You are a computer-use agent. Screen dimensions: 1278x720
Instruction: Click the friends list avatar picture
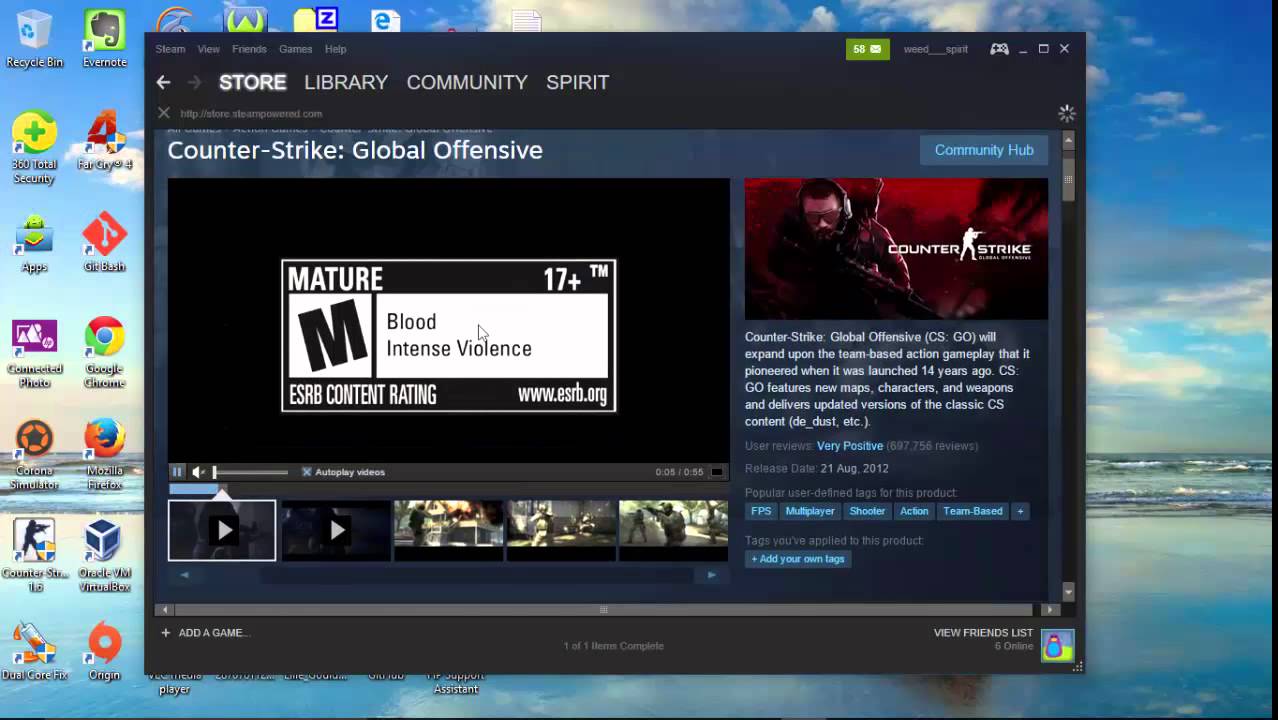pyautogui.click(x=1057, y=645)
